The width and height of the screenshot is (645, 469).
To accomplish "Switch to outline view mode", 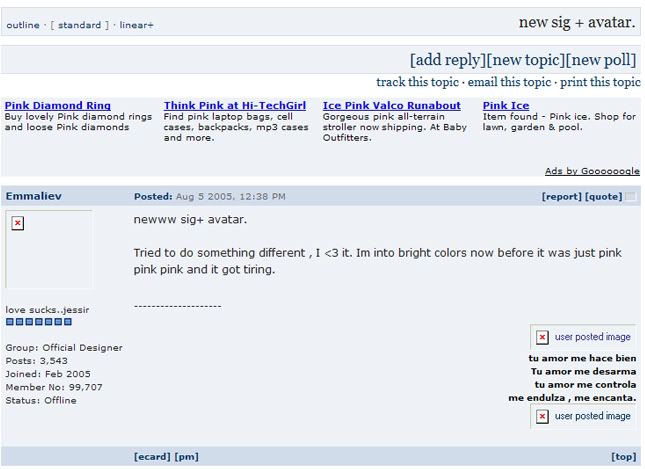I will (23, 25).
